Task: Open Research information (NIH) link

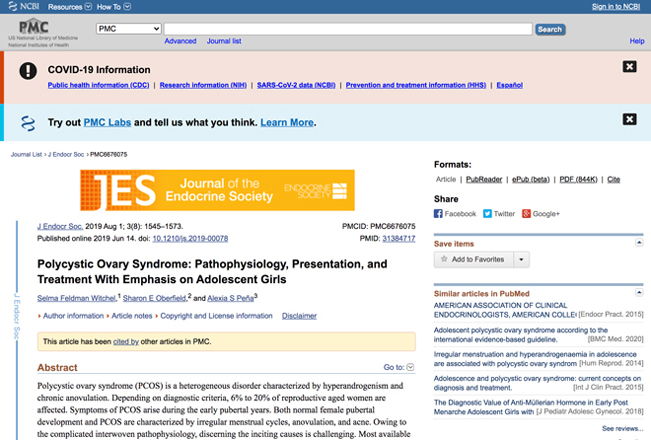Action: click(203, 85)
